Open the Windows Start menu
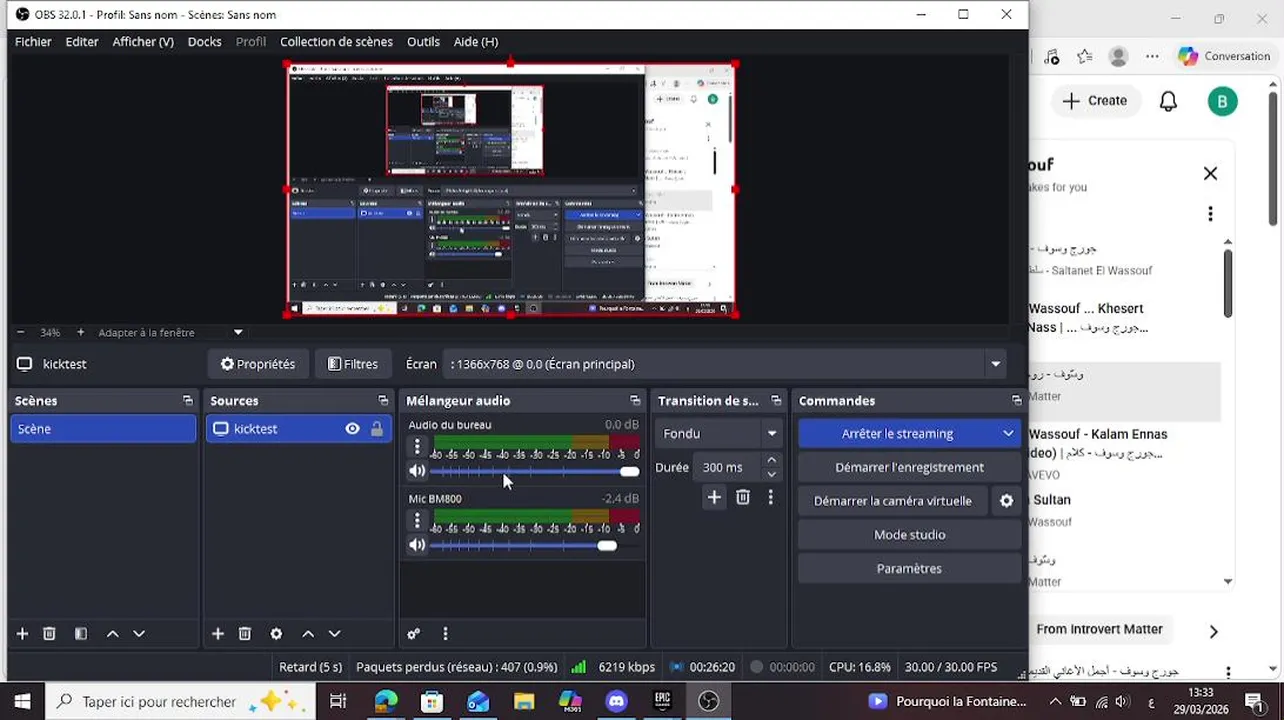Viewport: 1284px width, 720px height. coord(22,702)
